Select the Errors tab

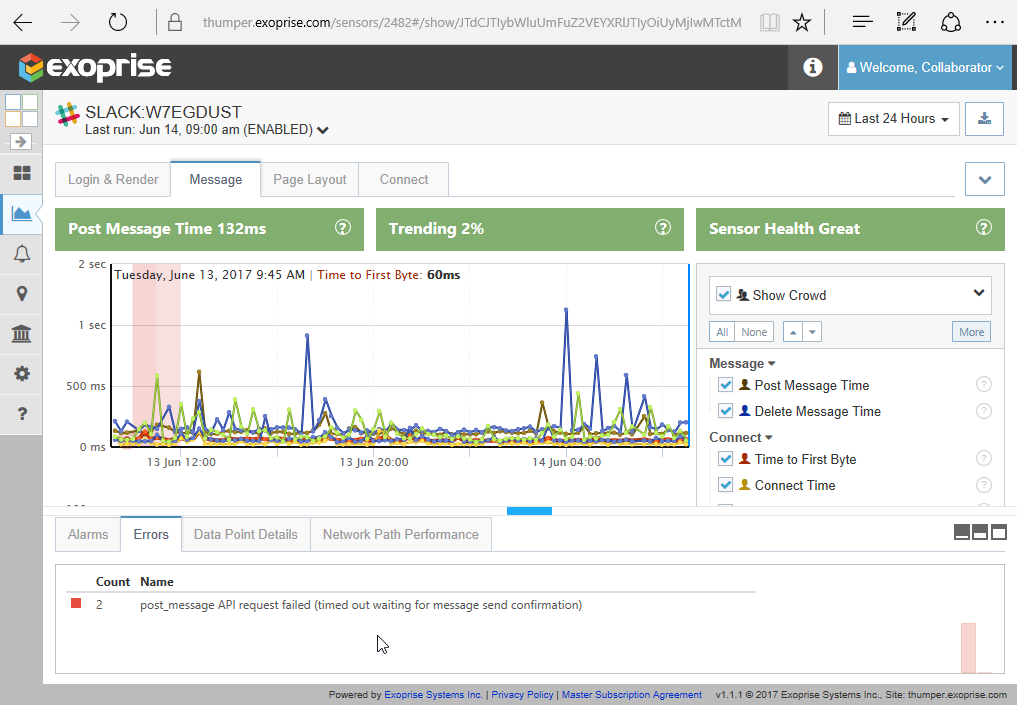coord(151,534)
